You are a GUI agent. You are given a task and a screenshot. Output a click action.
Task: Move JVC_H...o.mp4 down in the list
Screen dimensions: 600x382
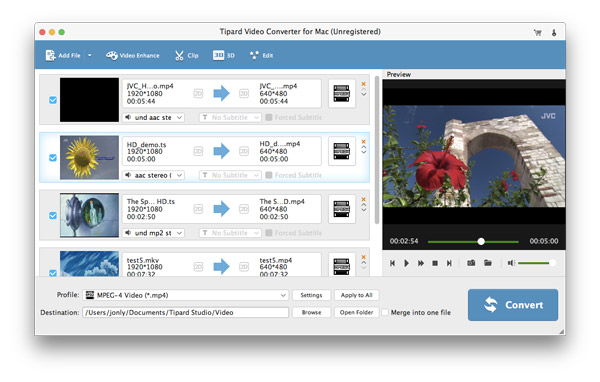coord(364,94)
